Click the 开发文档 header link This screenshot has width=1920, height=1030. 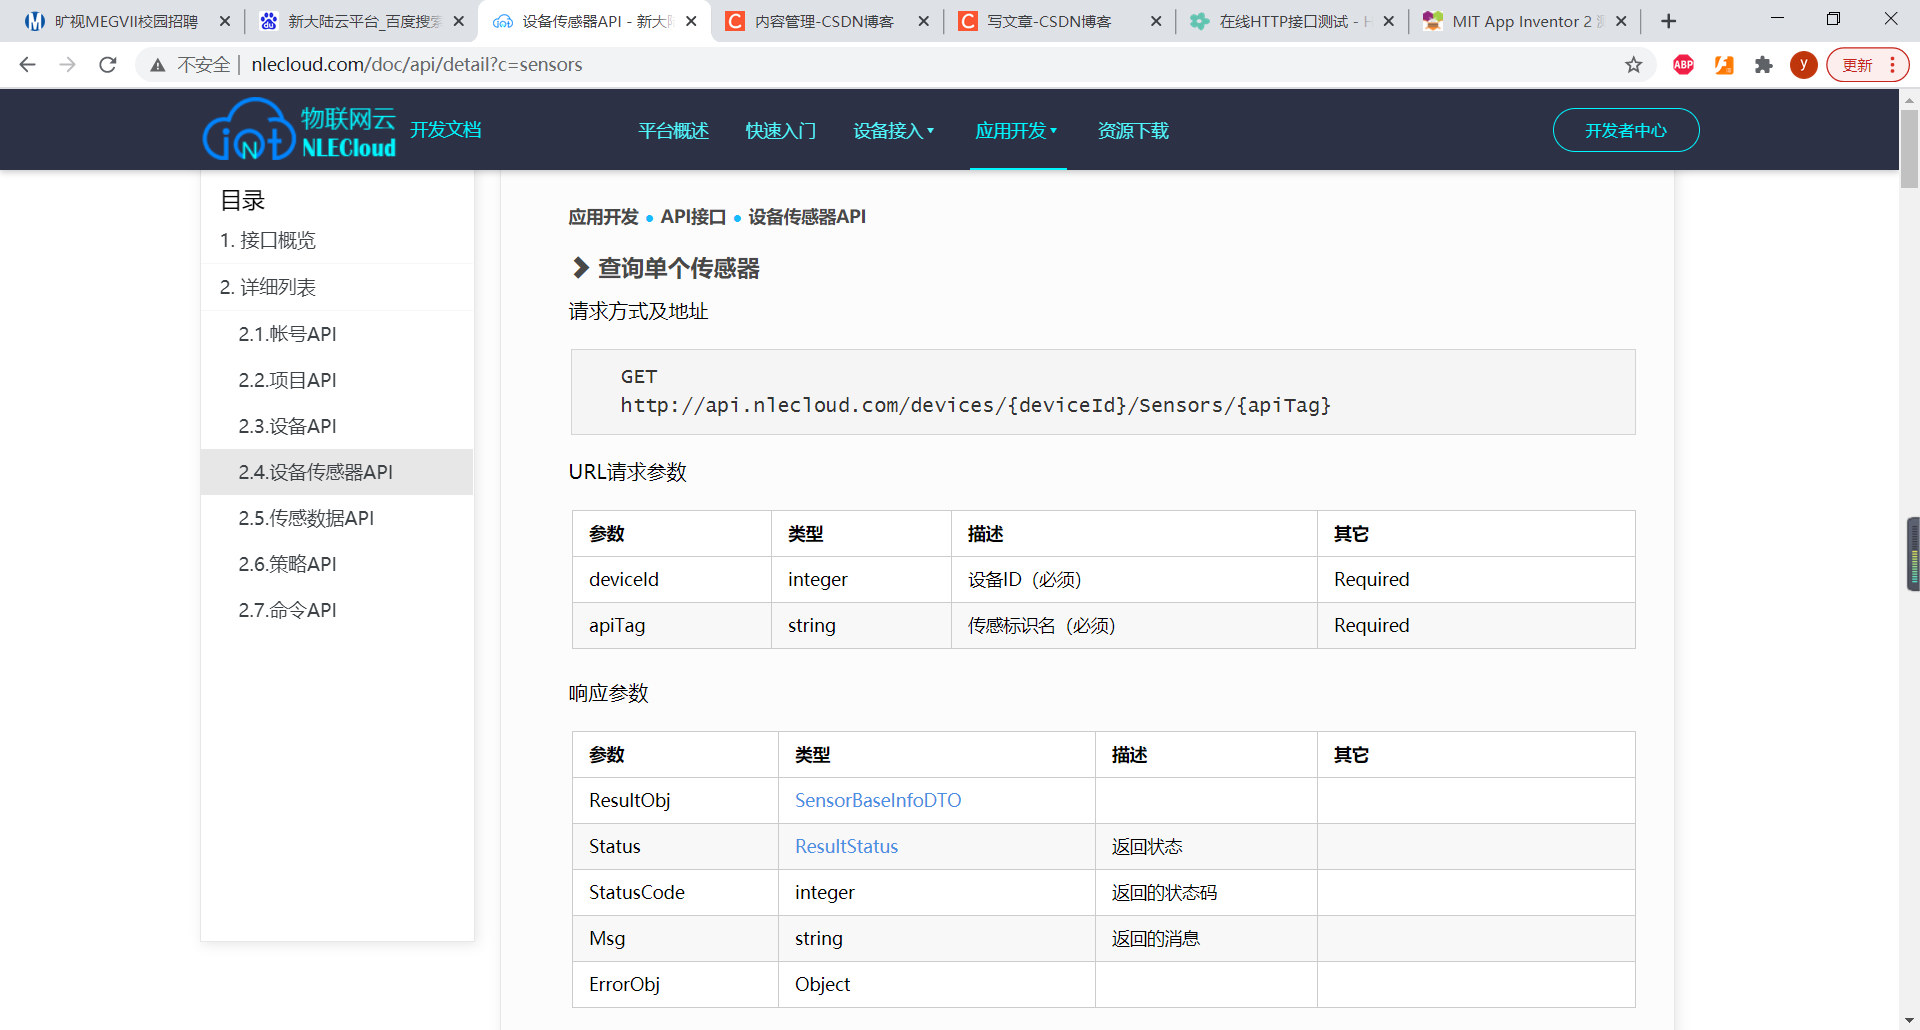(445, 130)
